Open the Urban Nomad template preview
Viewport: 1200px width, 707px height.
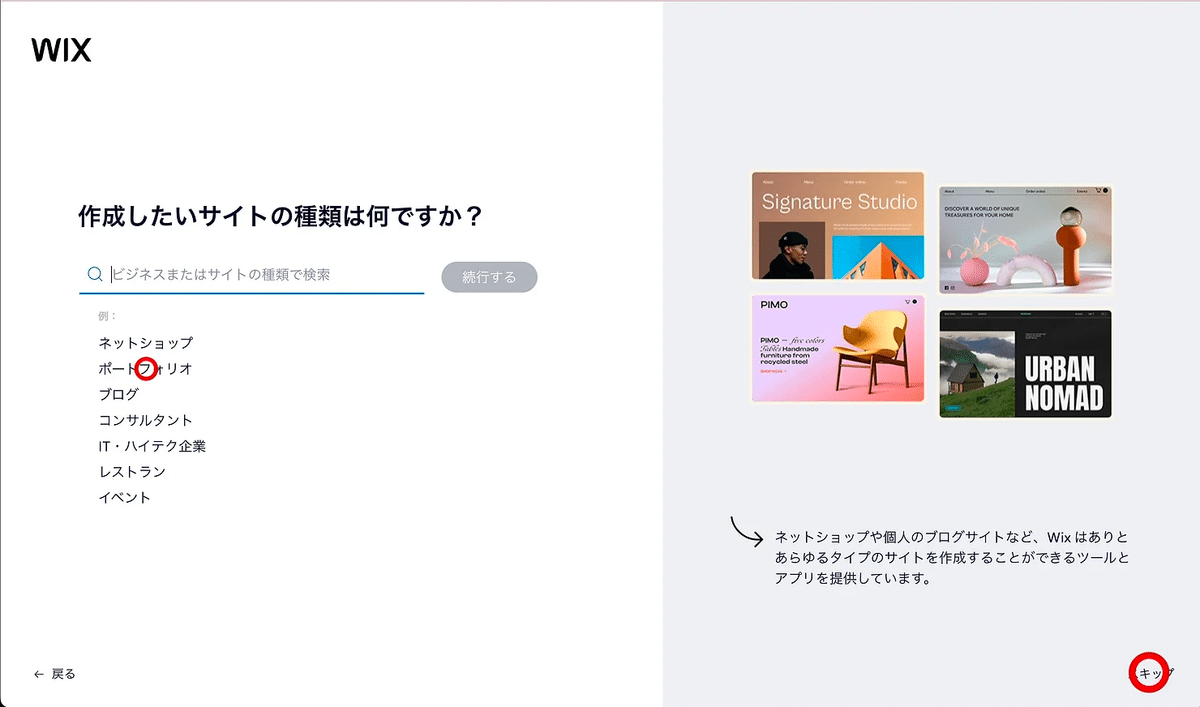[1026, 363]
